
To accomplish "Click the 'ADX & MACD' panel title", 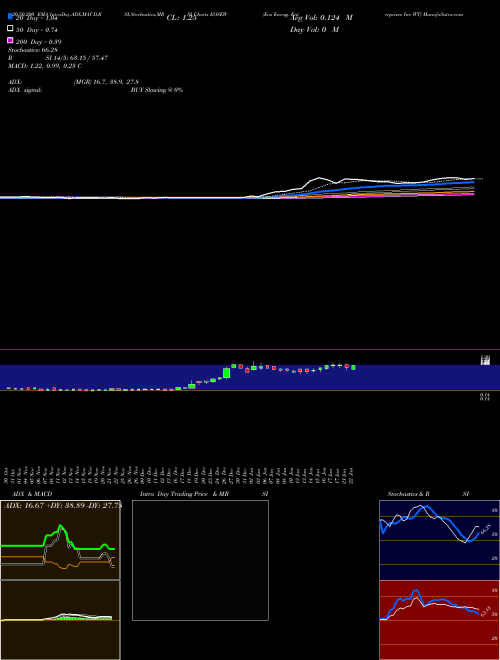I will click(32, 494).
